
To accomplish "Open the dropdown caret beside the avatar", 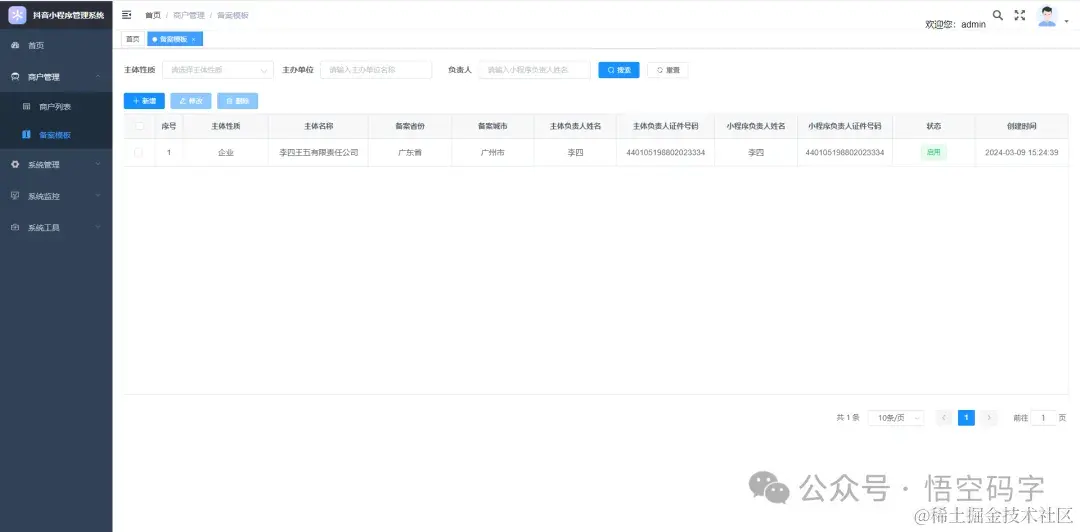I will point(1067,21).
